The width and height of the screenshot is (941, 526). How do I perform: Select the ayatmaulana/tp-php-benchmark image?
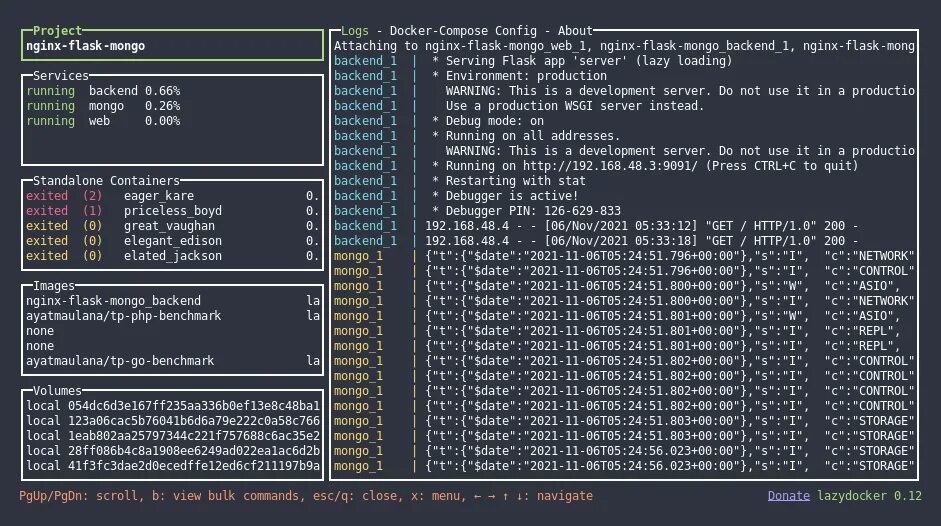click(x=172, y=316)
